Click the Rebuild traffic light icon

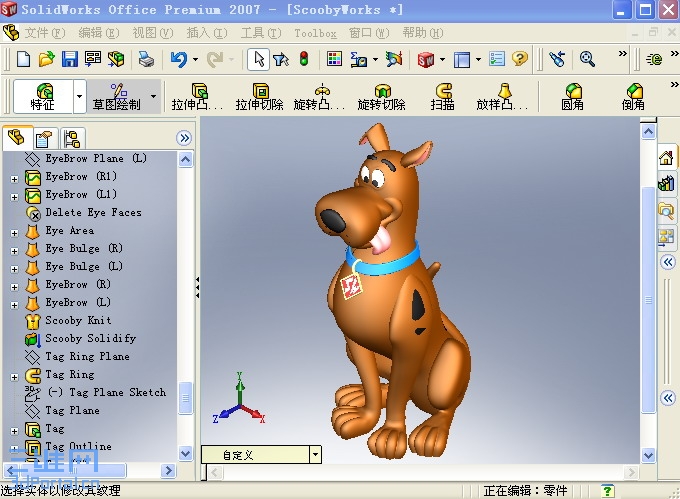pyautogui.click(x=304, y=59)
